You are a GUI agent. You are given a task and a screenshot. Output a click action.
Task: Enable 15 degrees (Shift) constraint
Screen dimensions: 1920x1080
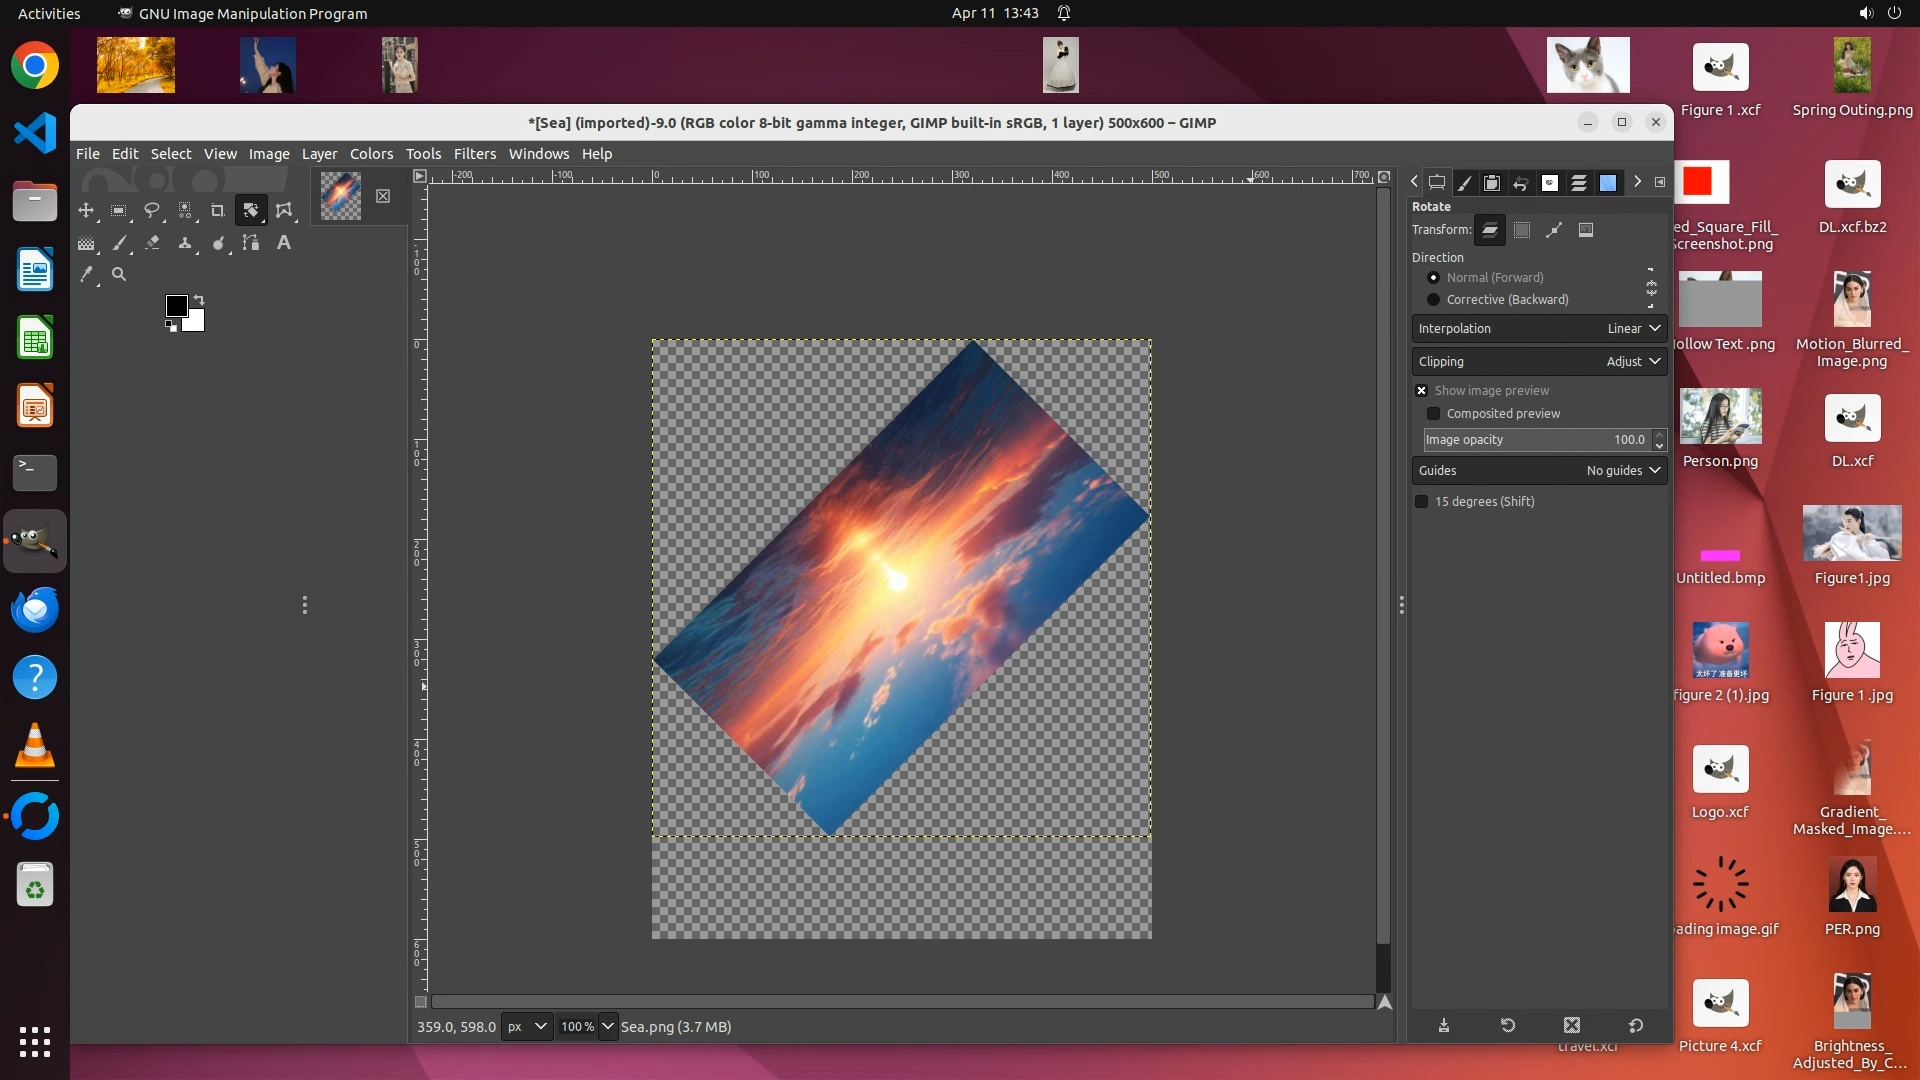point(1422,502)
